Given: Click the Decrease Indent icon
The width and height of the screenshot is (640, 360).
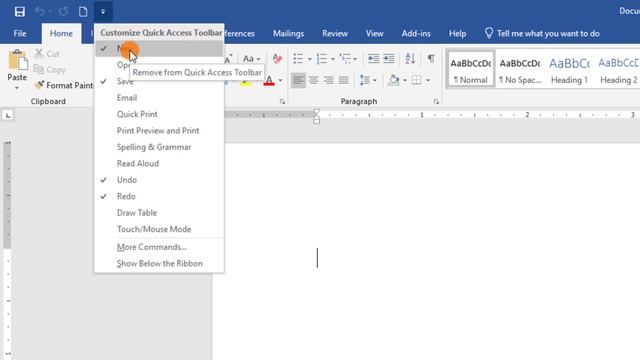Looking at the screenshot, I should (373, 59).
